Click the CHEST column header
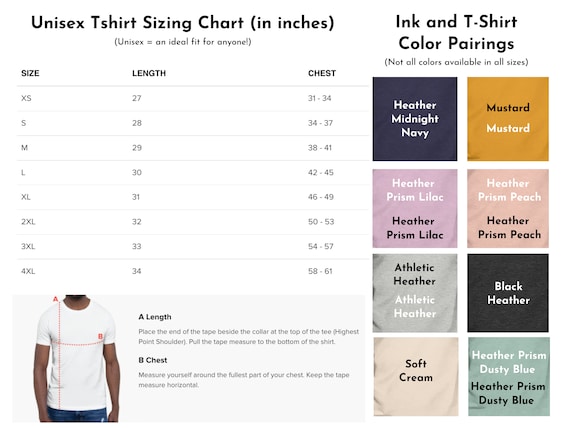The image size is (570, 428). [322, 73]
